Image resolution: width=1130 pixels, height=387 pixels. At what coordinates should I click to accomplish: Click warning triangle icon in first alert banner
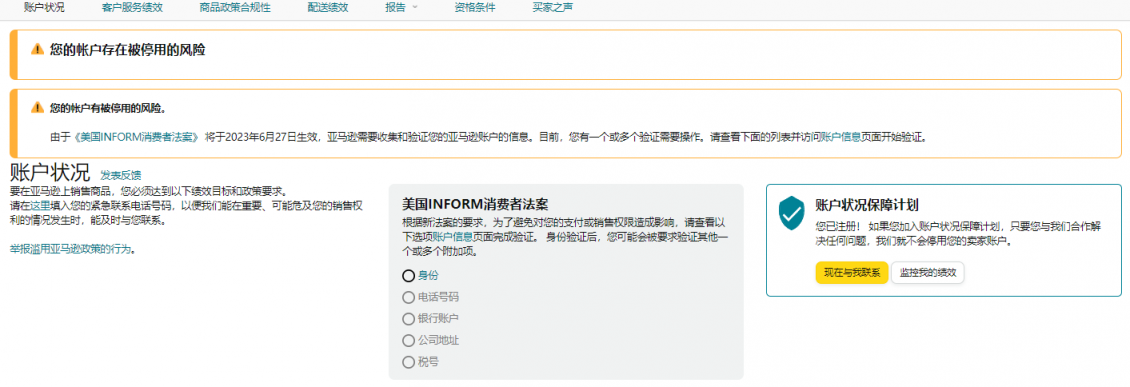tap(37, 50)
